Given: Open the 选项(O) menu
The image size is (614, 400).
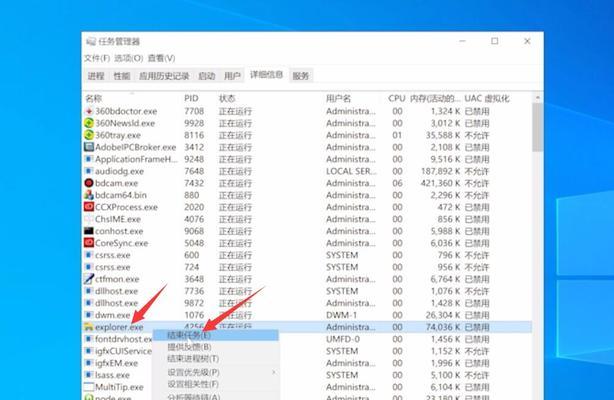Looking at the screenshot, I should click(x=128, y=58).
